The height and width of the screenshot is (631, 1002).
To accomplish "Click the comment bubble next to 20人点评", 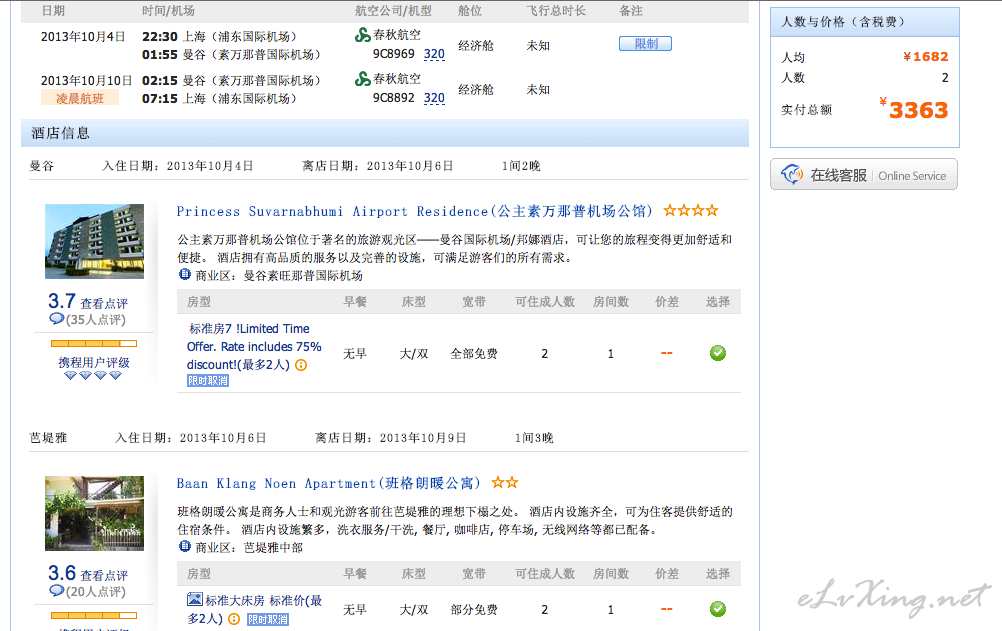I will pos(56,591).
